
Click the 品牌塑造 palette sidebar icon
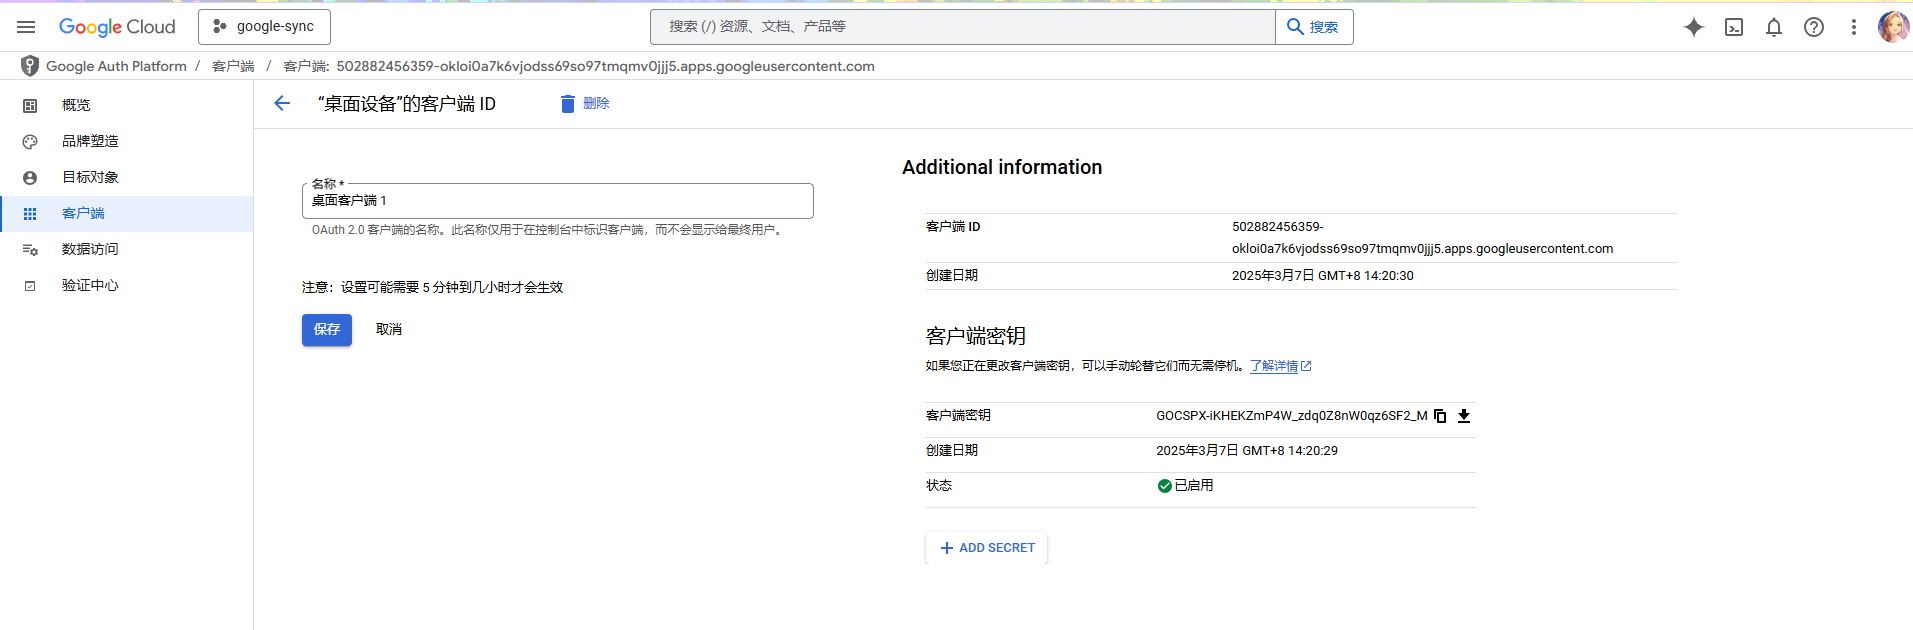point(30,142)
